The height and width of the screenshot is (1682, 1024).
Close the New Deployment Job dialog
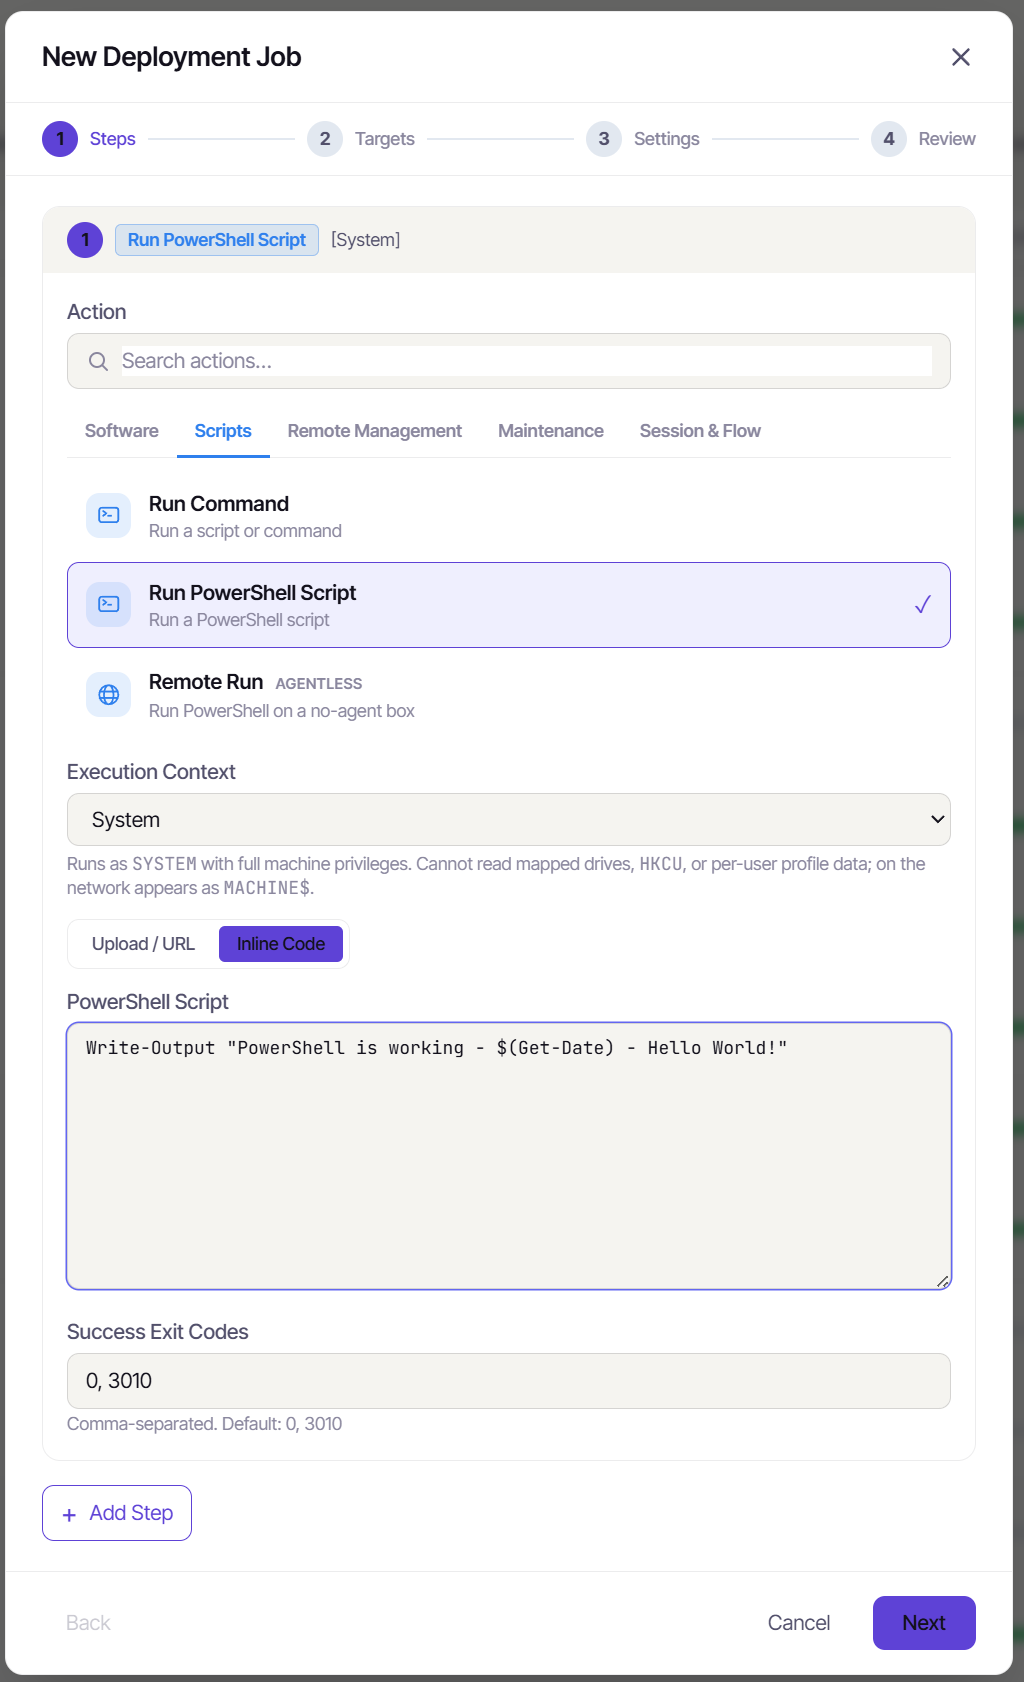pos(961,57)
